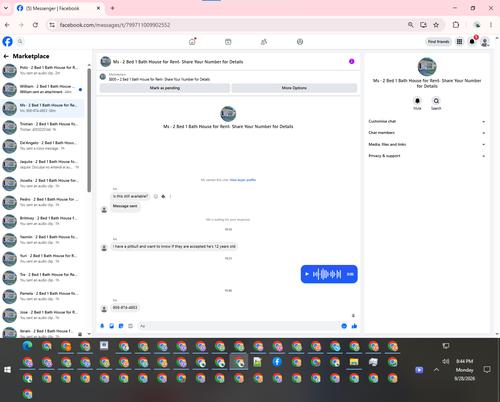Click the chat list vertical scrollbar

pos(89,130)
